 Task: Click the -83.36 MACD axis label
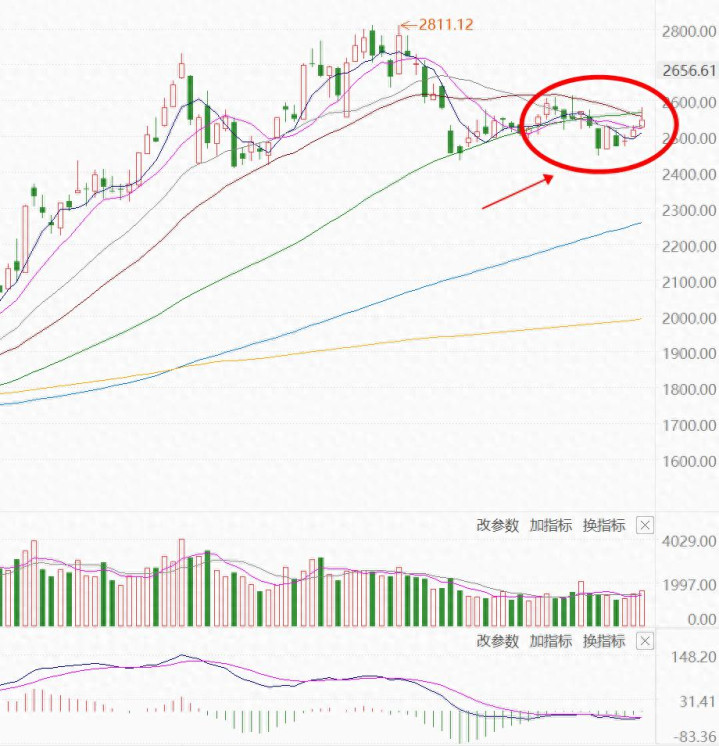pyautogui.click(x=694, y=736)
